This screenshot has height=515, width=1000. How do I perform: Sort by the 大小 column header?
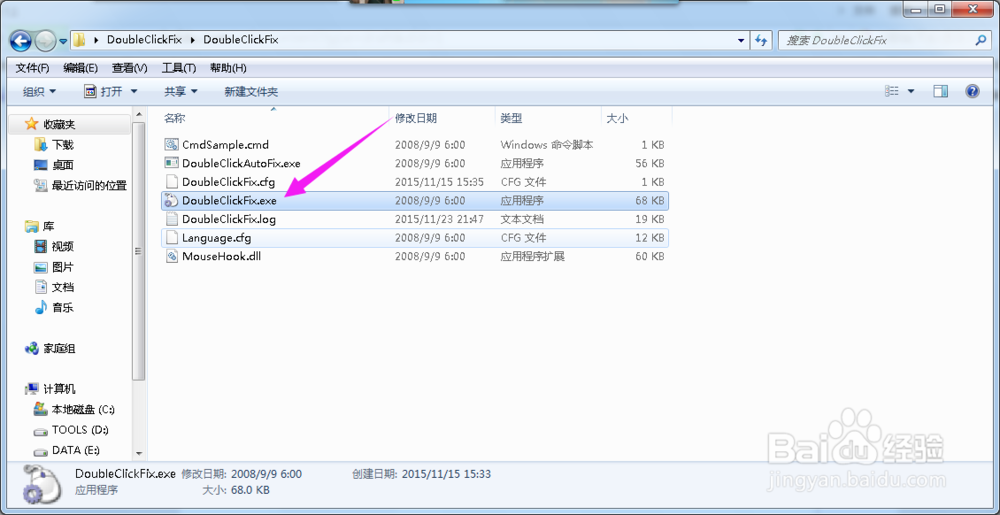point(617,118)
